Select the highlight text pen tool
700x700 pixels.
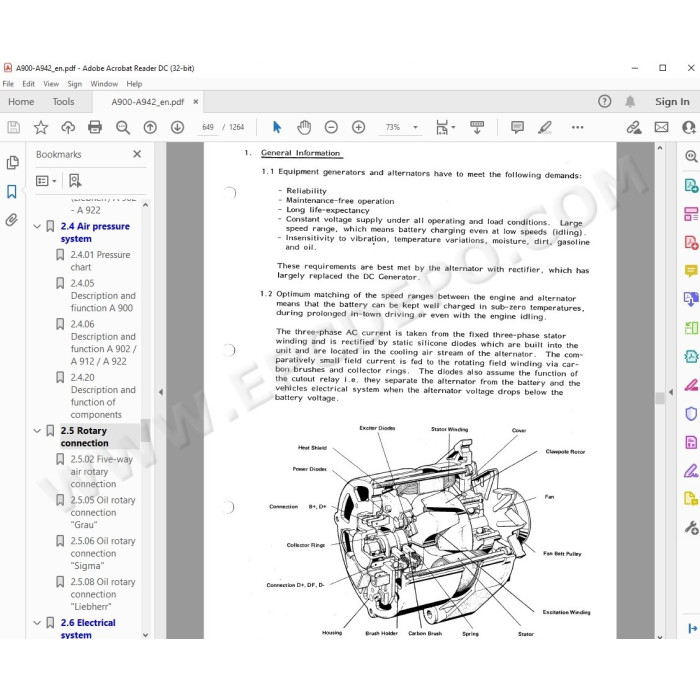545,127
